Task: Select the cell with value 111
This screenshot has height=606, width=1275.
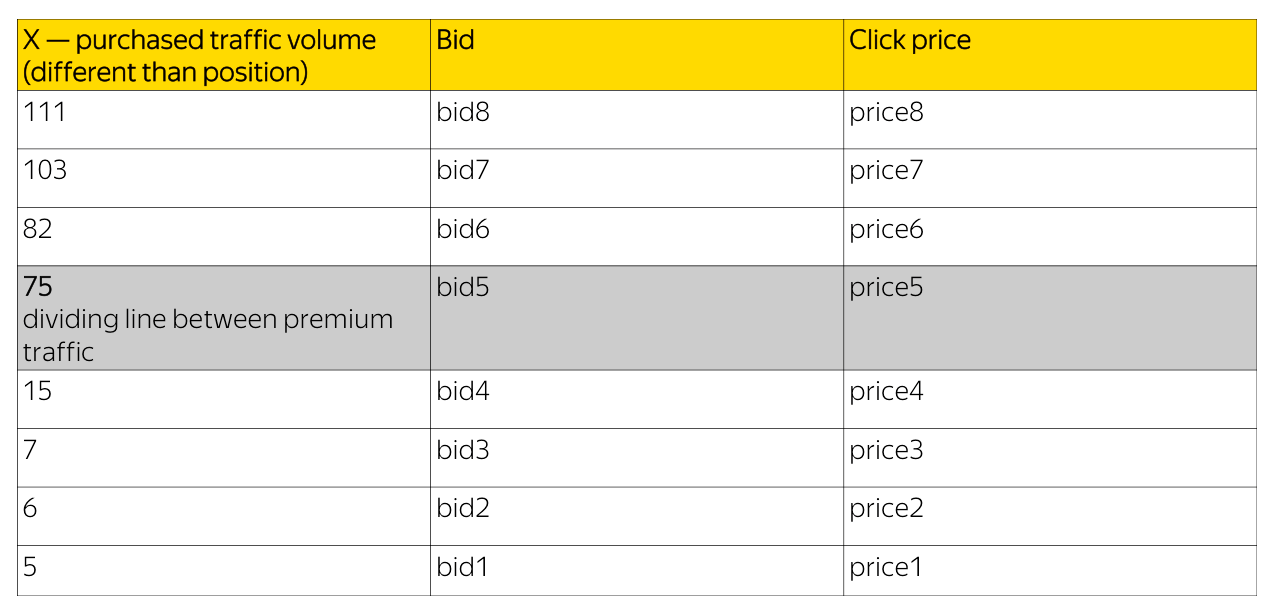Action: (x=45, y=112)
